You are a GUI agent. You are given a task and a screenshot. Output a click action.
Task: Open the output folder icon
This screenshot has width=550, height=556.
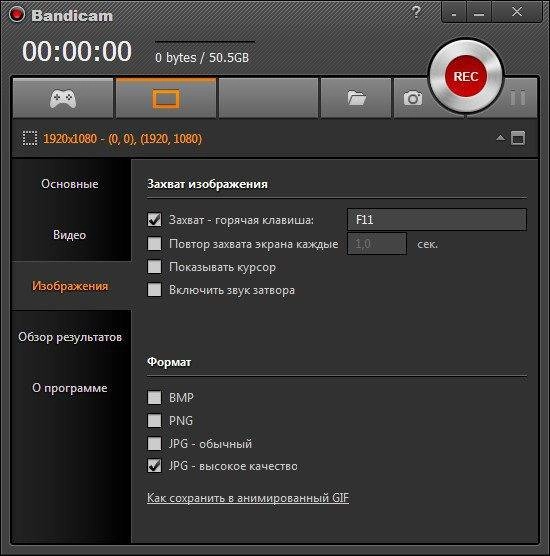(x=356, y=98)
